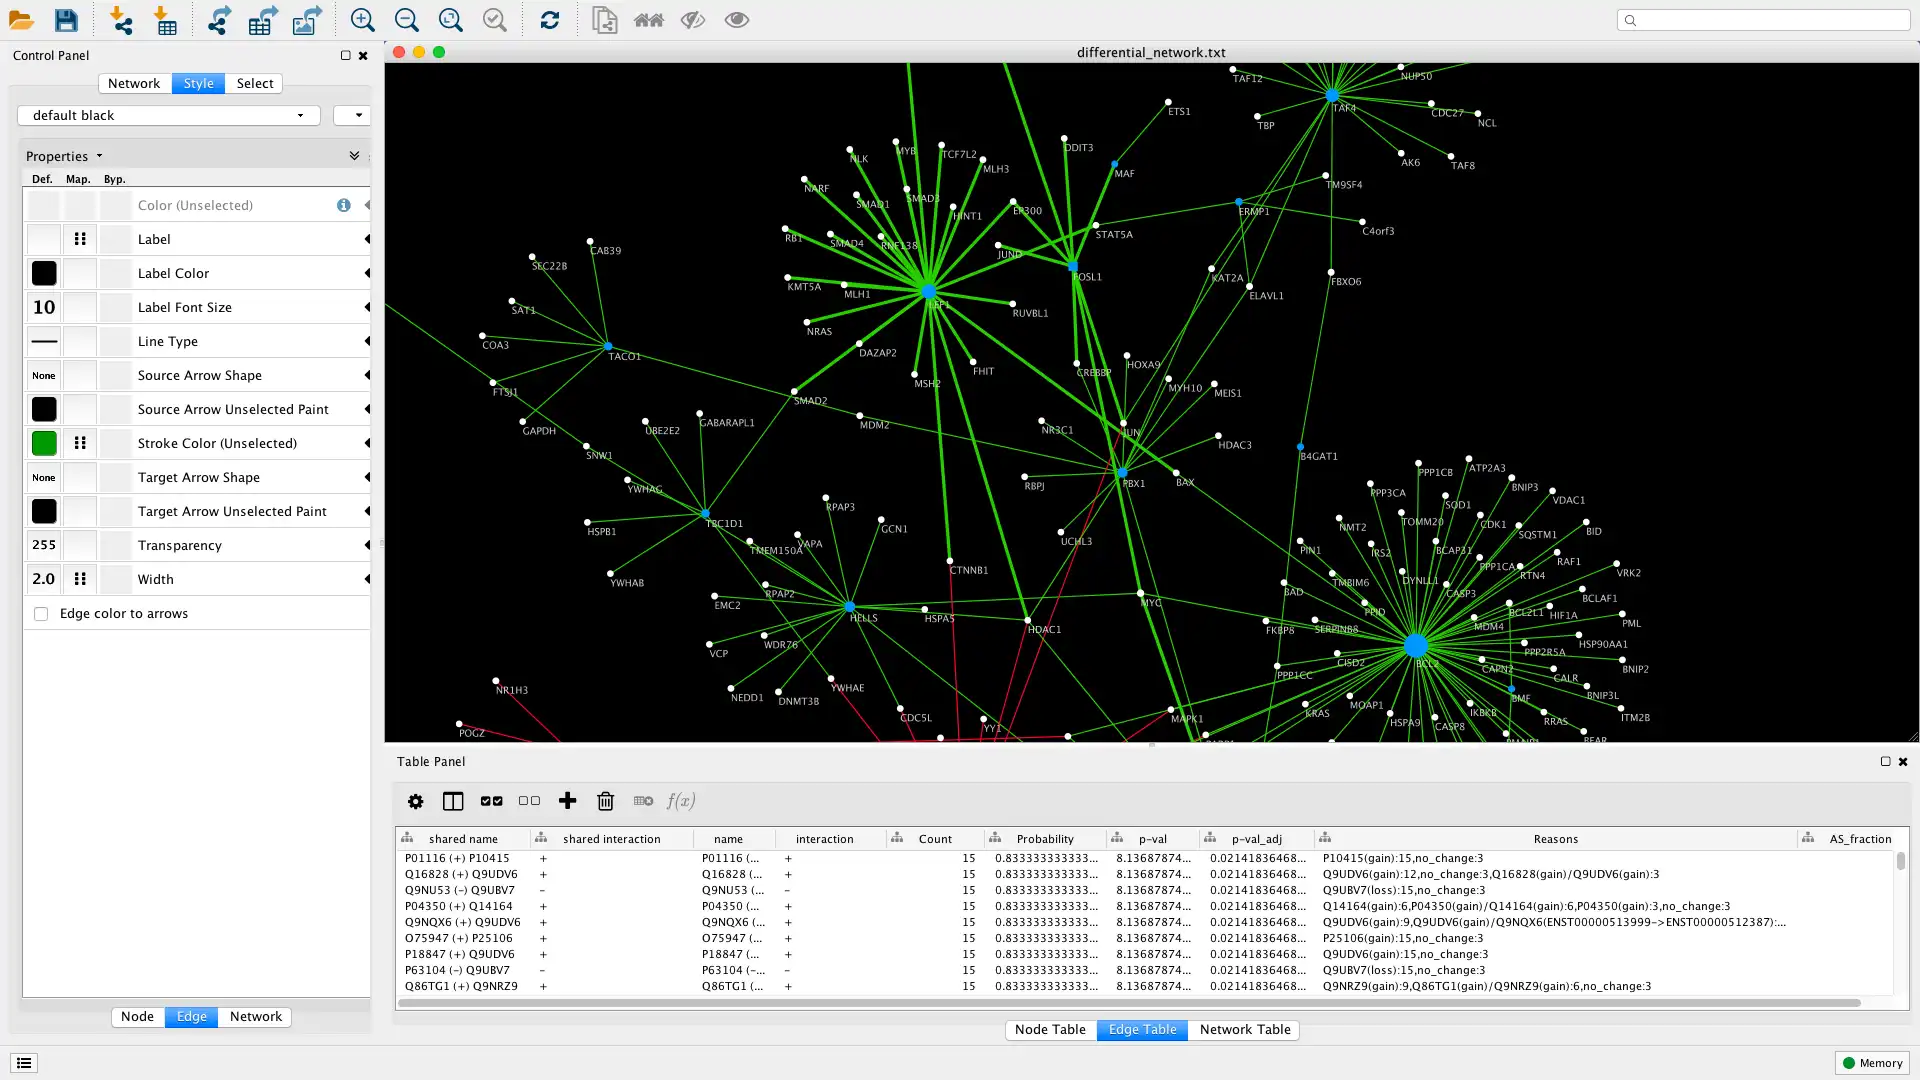The image size is (1920, 1080).
Task: Toggle the Label property bypass checkbox
Action: click(113, 239)
